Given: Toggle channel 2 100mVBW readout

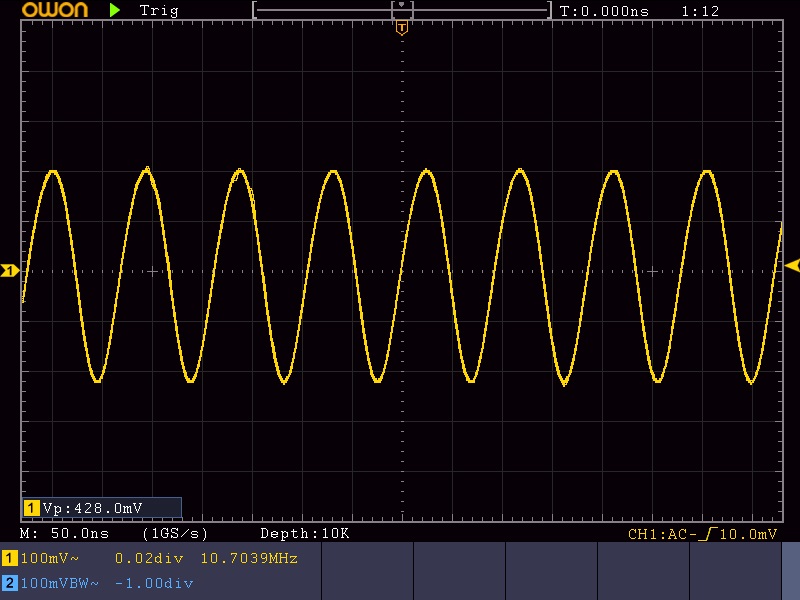Looking at the screenshot, I should (55, 583).
